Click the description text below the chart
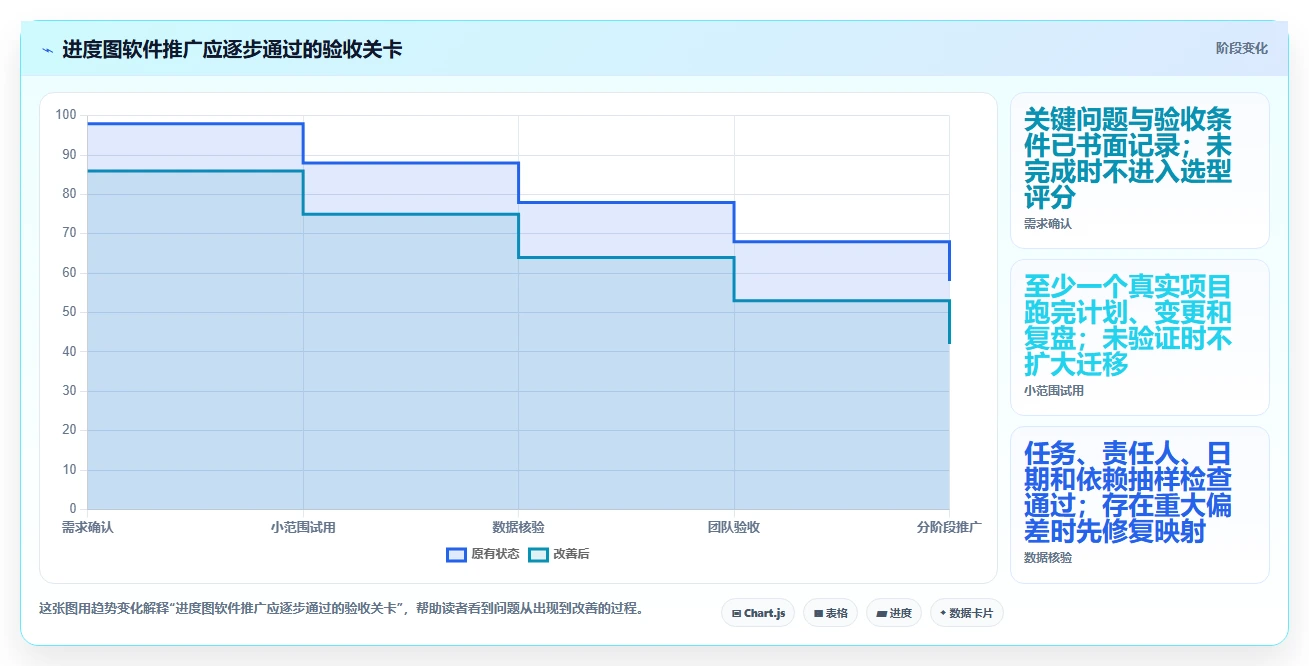 pyautogui.click(x=340, y=608)
